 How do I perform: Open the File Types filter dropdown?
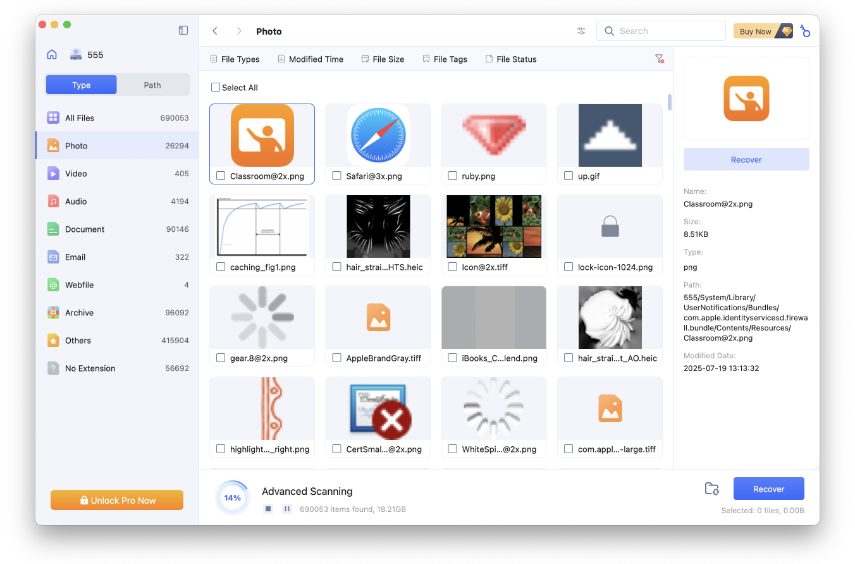coord(235,59)
